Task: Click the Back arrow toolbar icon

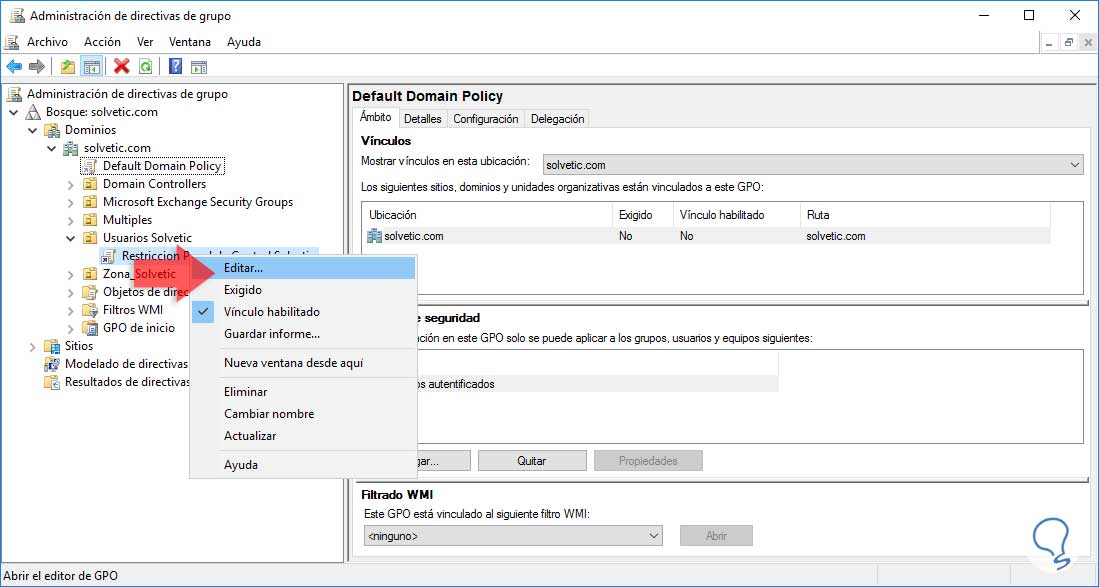Action: point(14,67)
